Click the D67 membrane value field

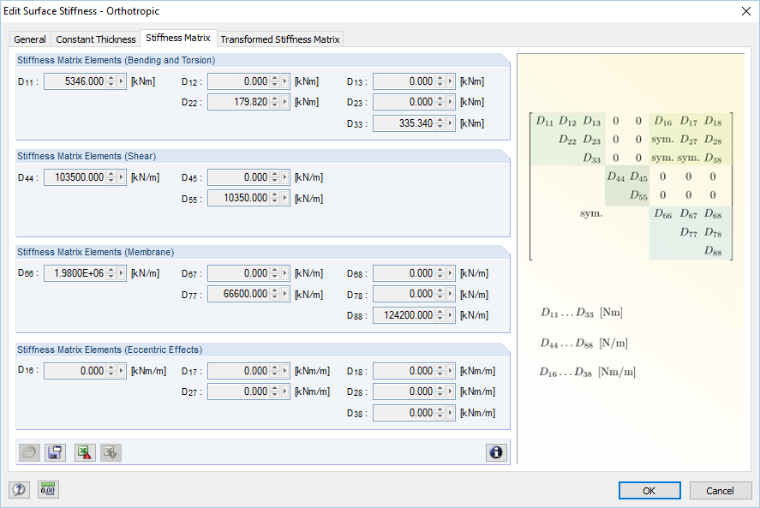[x=239, y=273]
